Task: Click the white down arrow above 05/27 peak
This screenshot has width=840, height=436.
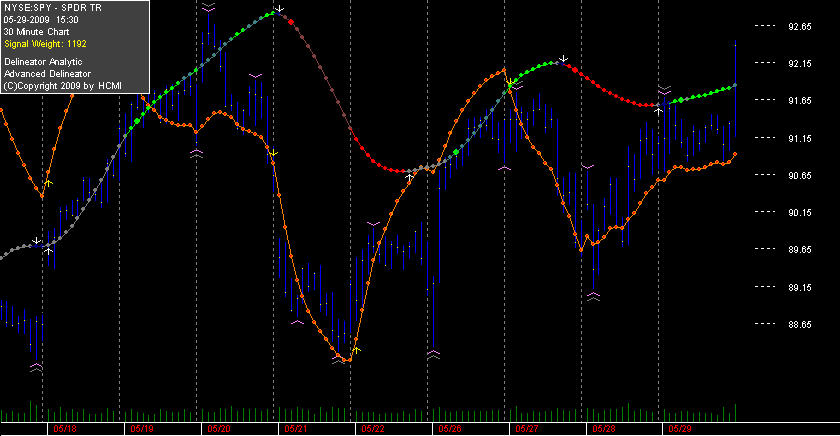Action: (x=564, y=58)
